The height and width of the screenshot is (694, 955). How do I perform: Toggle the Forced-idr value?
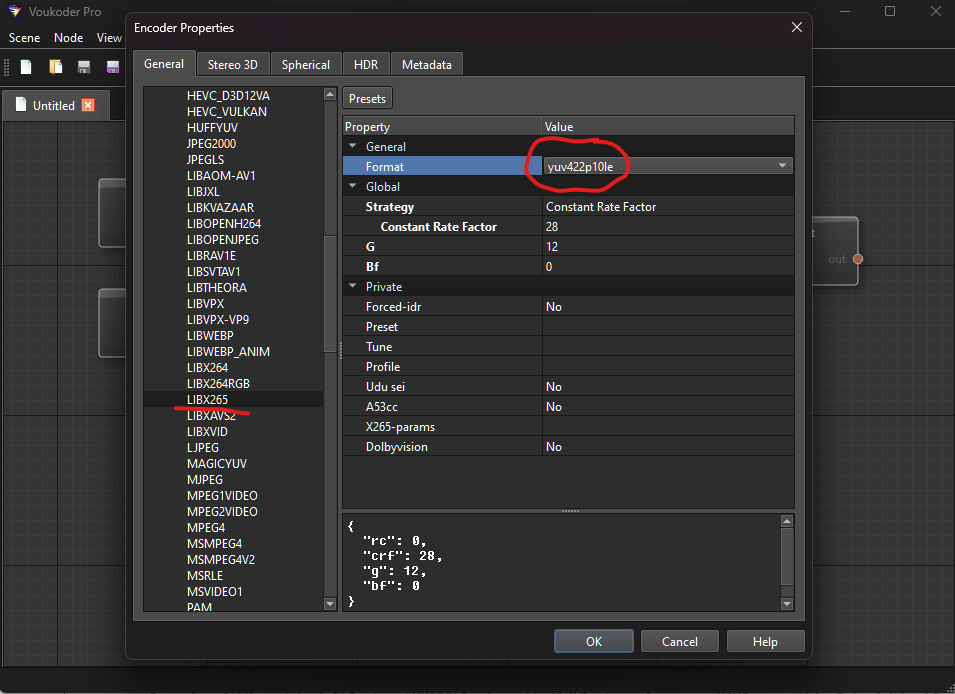pos(667,307)
